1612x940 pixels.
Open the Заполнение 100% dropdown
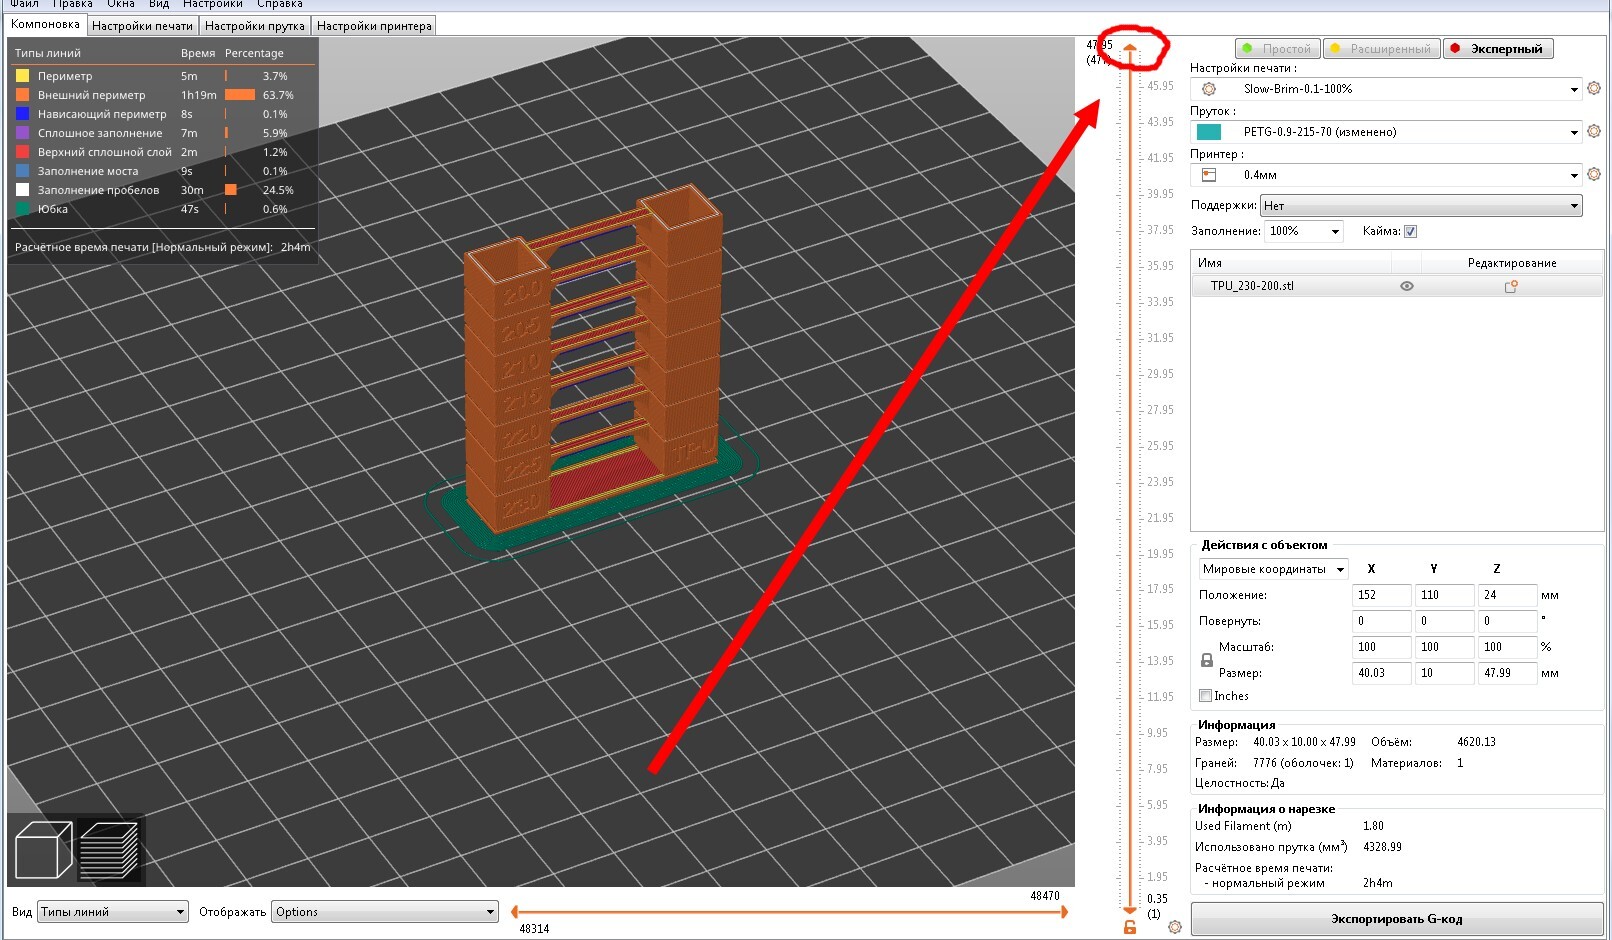1304,231
